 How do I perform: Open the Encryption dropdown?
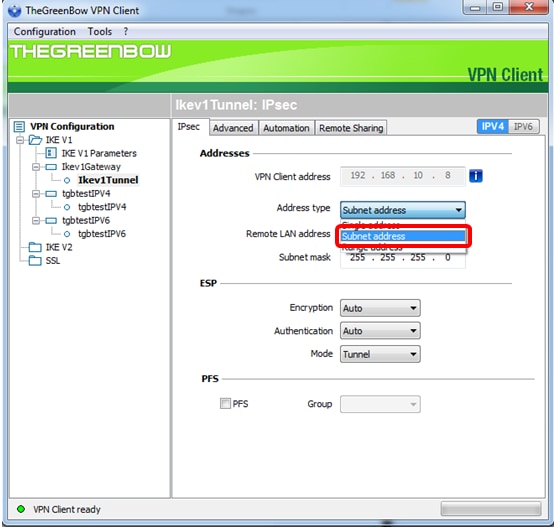[380, 308]
